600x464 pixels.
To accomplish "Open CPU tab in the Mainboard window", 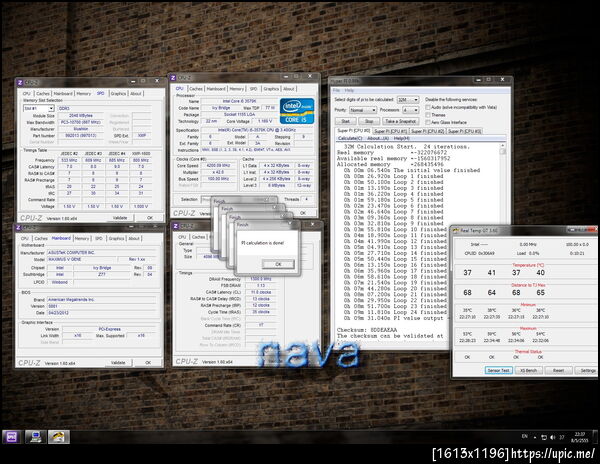I will click(x=24, y=238).
